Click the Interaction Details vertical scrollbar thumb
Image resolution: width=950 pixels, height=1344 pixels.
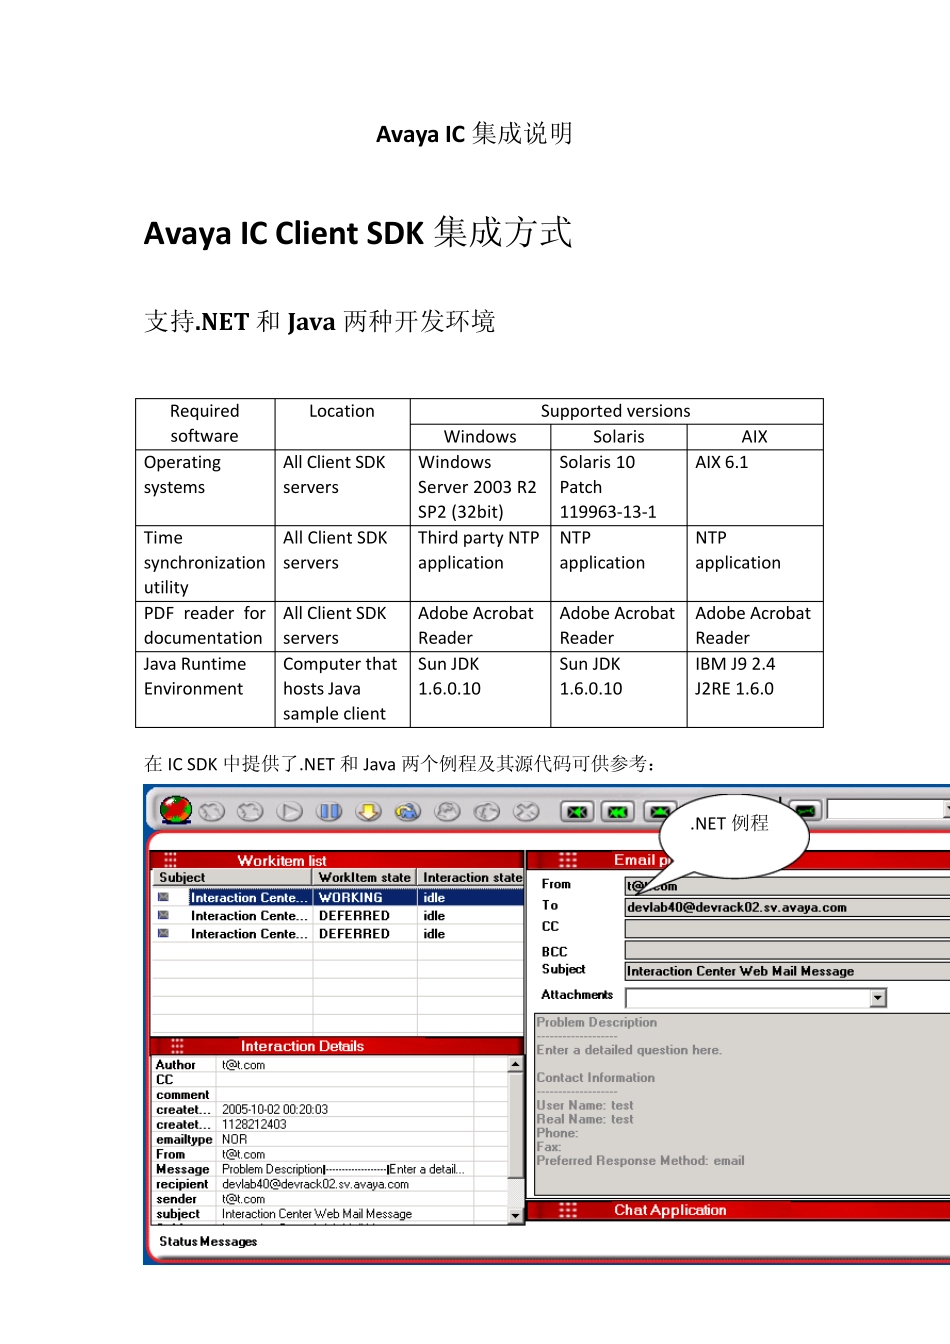point(516,1125)
